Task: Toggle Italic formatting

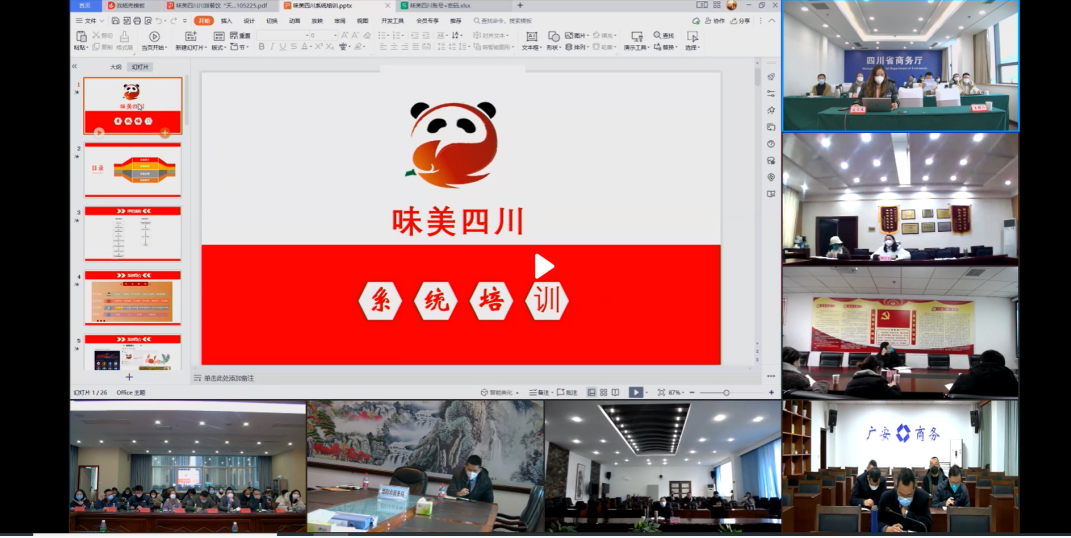Action: [272, 47]
